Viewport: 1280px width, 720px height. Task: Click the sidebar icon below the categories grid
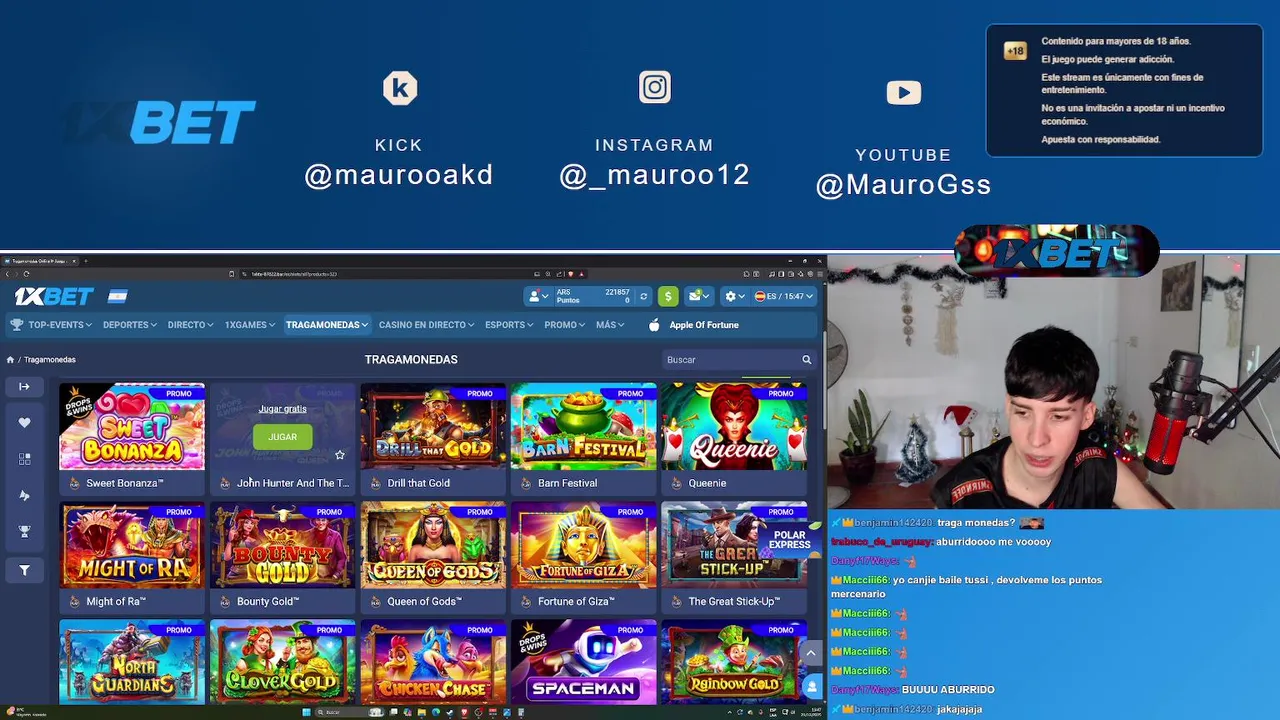24,495
